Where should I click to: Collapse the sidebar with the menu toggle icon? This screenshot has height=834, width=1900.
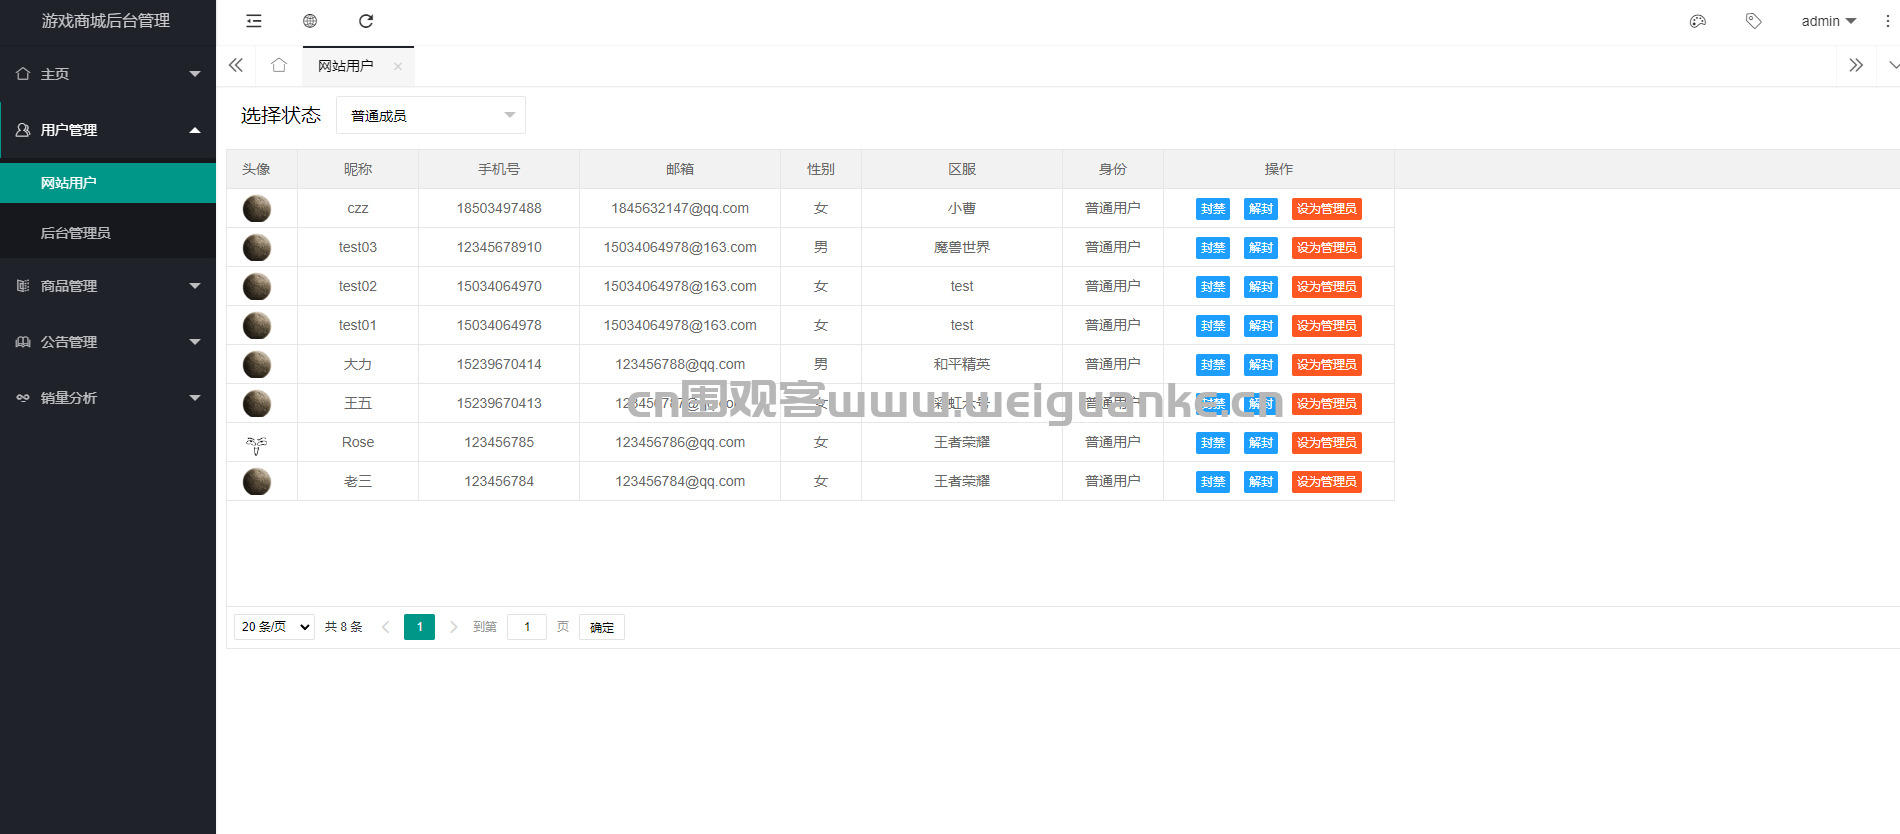(254, 21)
